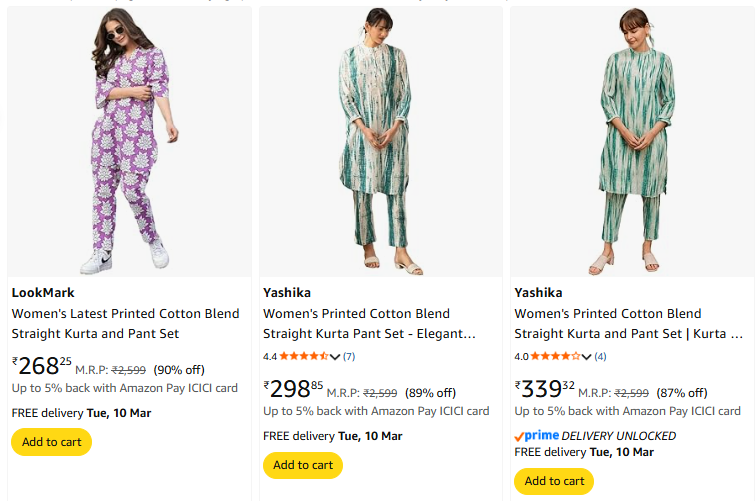Screen dimensions: 756x501
Task: Click the ₹298.85 price of middle product
Action: (x=294, y=389)
